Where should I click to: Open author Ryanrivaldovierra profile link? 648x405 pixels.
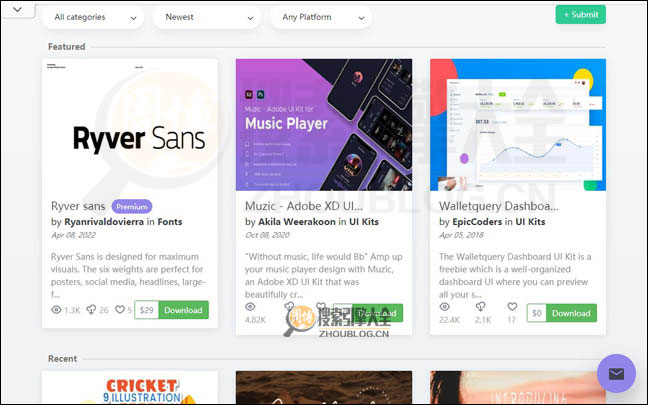coord(104,222)
